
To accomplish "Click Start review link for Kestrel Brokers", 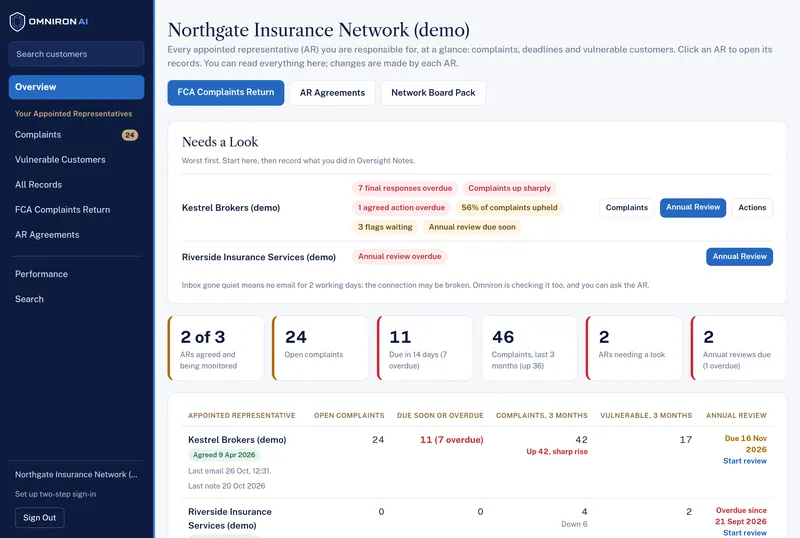I will point(745,461).
